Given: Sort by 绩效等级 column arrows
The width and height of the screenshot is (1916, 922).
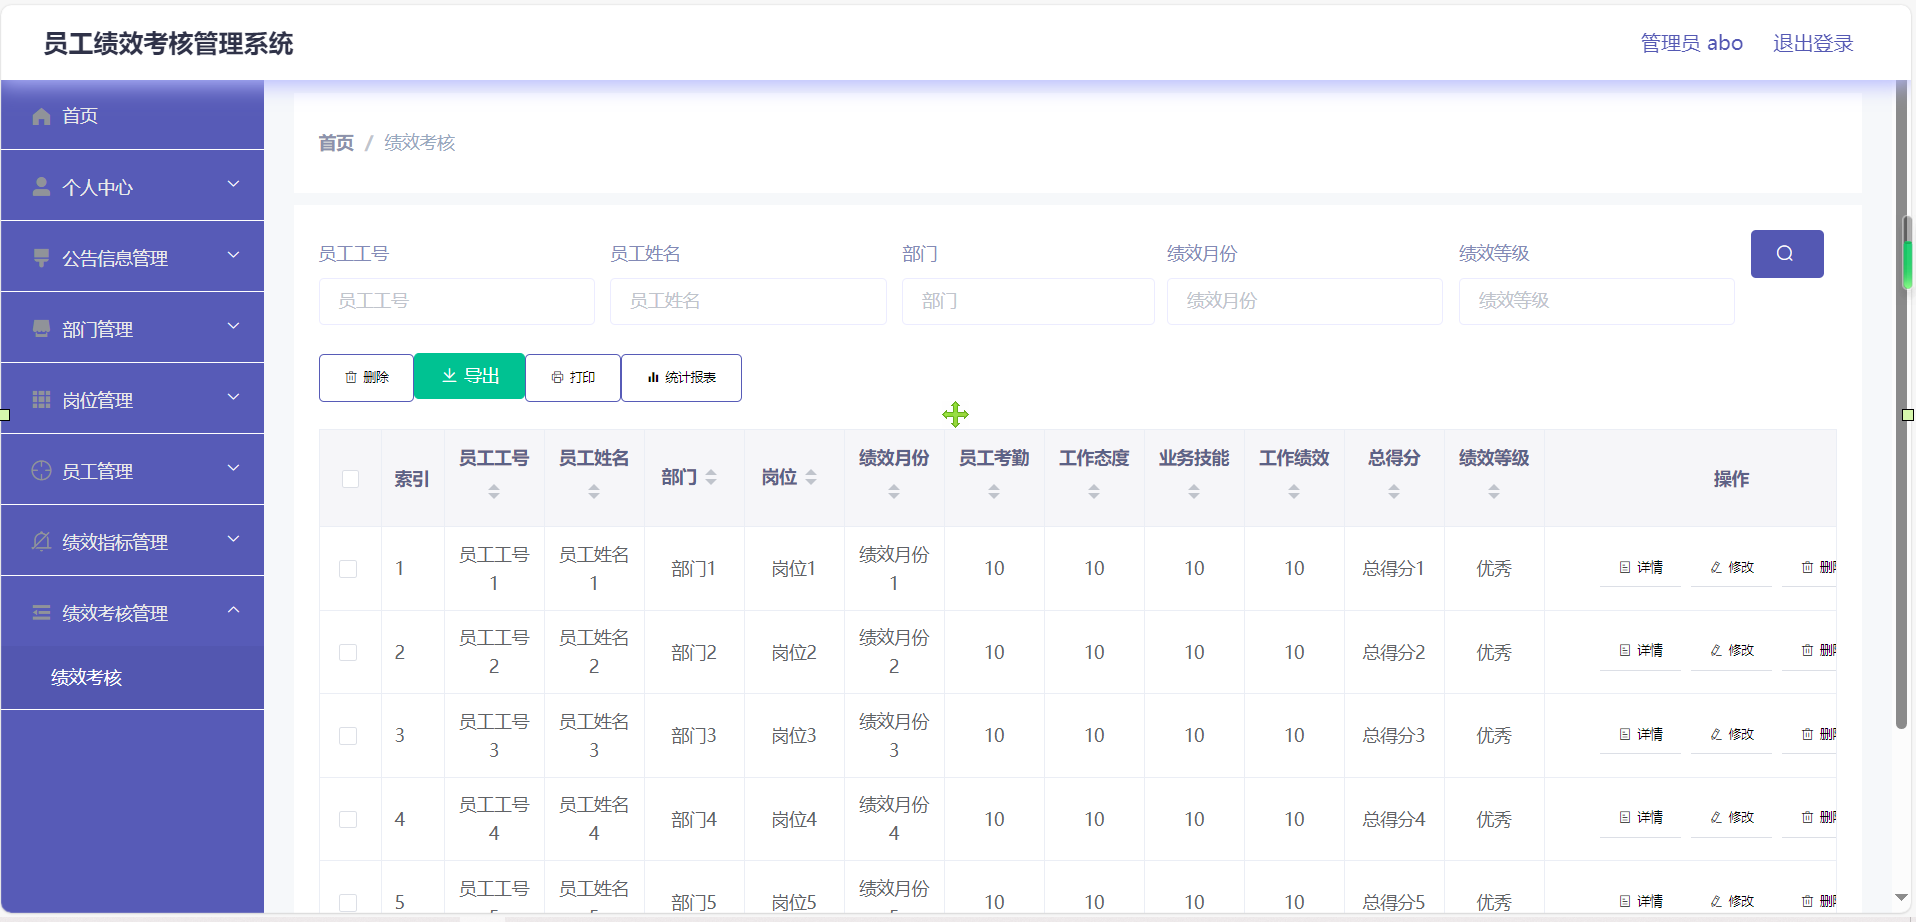Looking at the screenshot, I should pos(1494,492).
